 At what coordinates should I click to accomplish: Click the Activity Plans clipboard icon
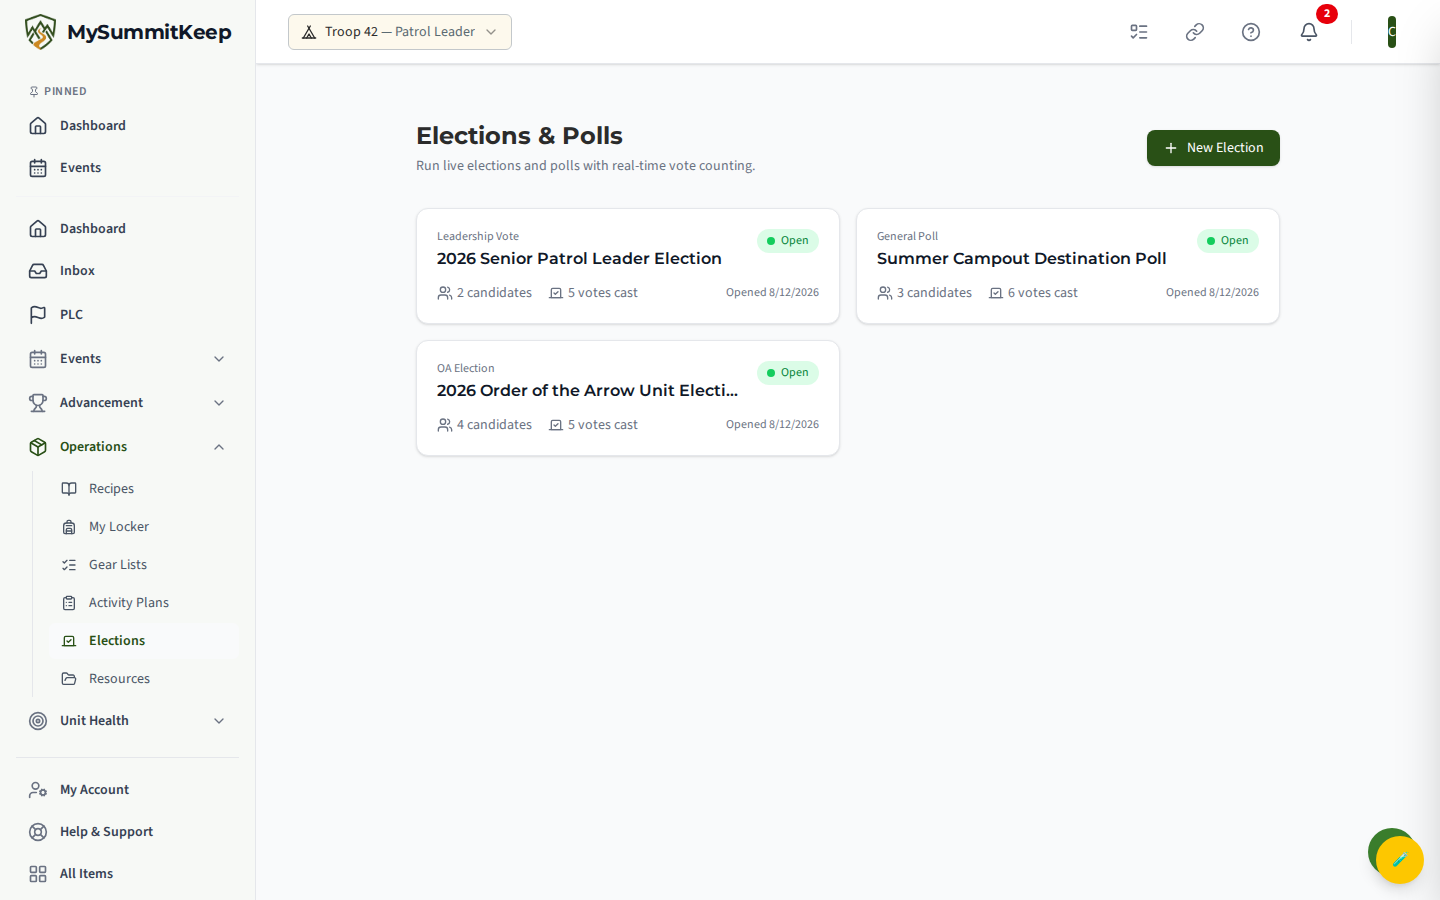69,603
